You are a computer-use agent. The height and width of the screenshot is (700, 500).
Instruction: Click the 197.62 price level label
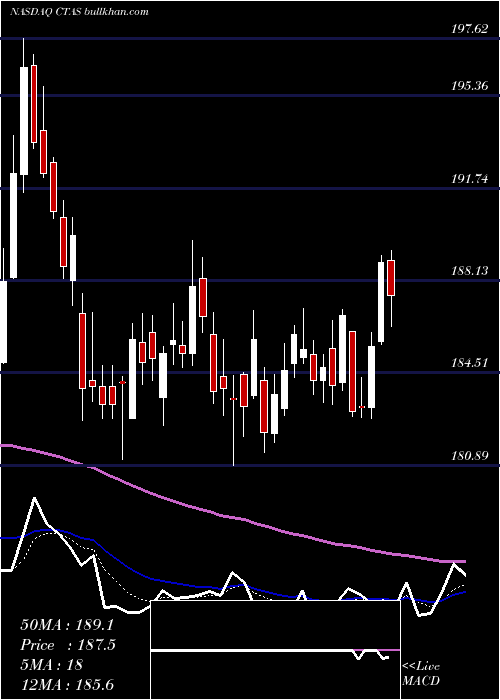pyautogui.click(x=469, y=29)
